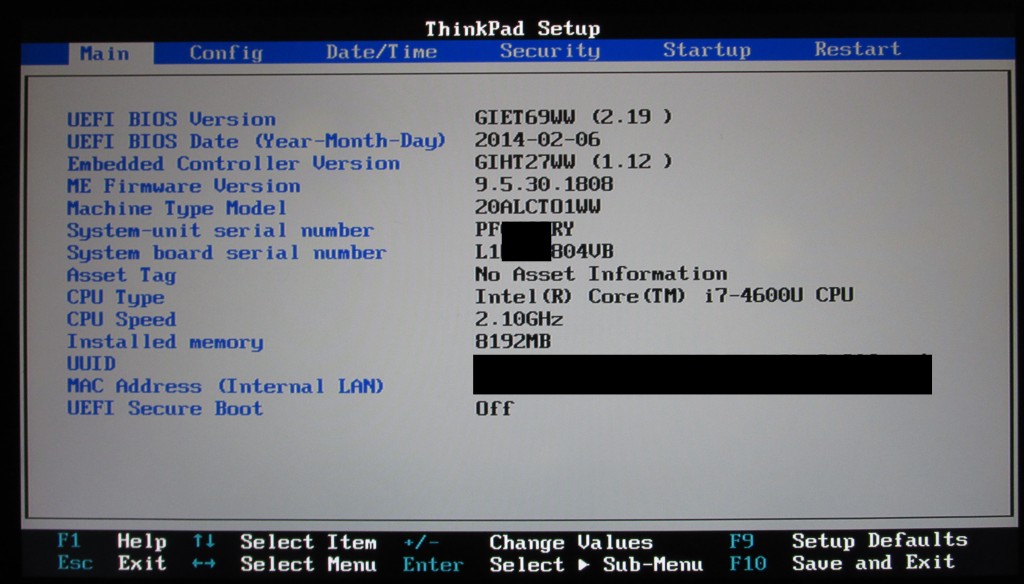The width and height of the screenshot is (1024, 584).
Task: Click the Secure Boot Off value
Action: (x=494, y=409)
